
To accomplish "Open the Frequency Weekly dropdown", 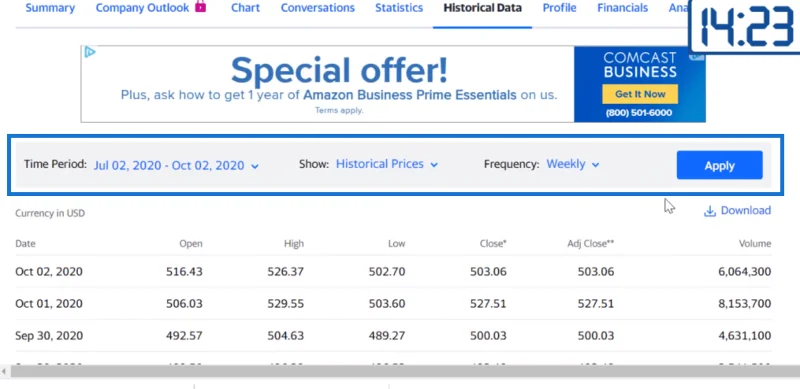I will point(572,164).
